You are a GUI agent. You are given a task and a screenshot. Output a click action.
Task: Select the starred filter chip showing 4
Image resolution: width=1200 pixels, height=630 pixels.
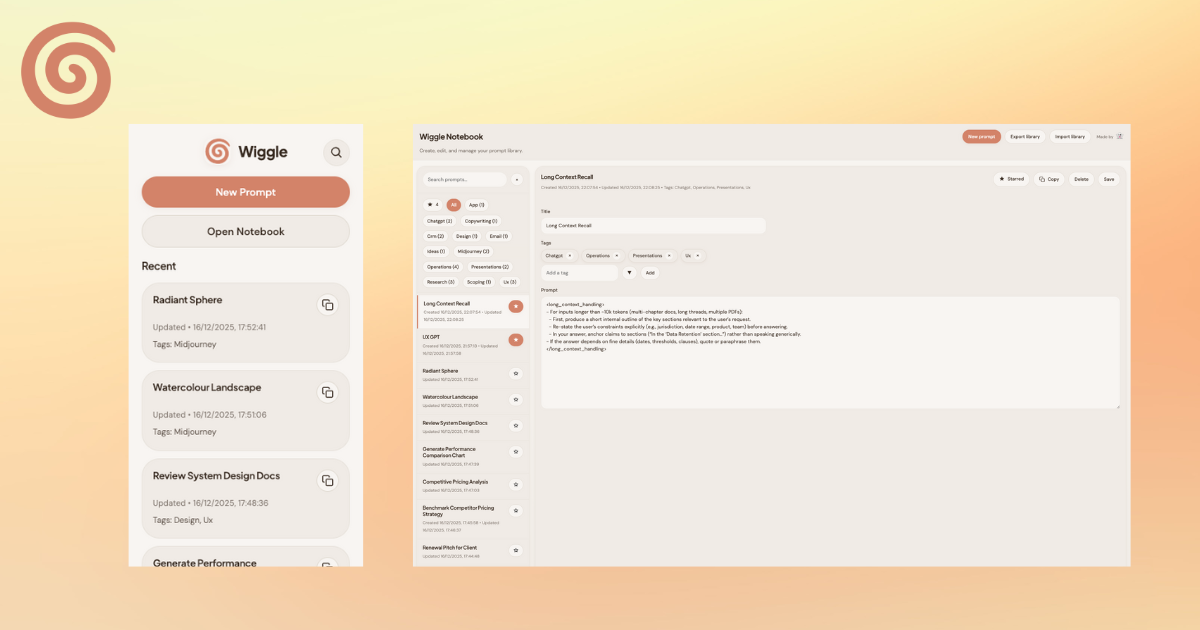click(433, 205)
